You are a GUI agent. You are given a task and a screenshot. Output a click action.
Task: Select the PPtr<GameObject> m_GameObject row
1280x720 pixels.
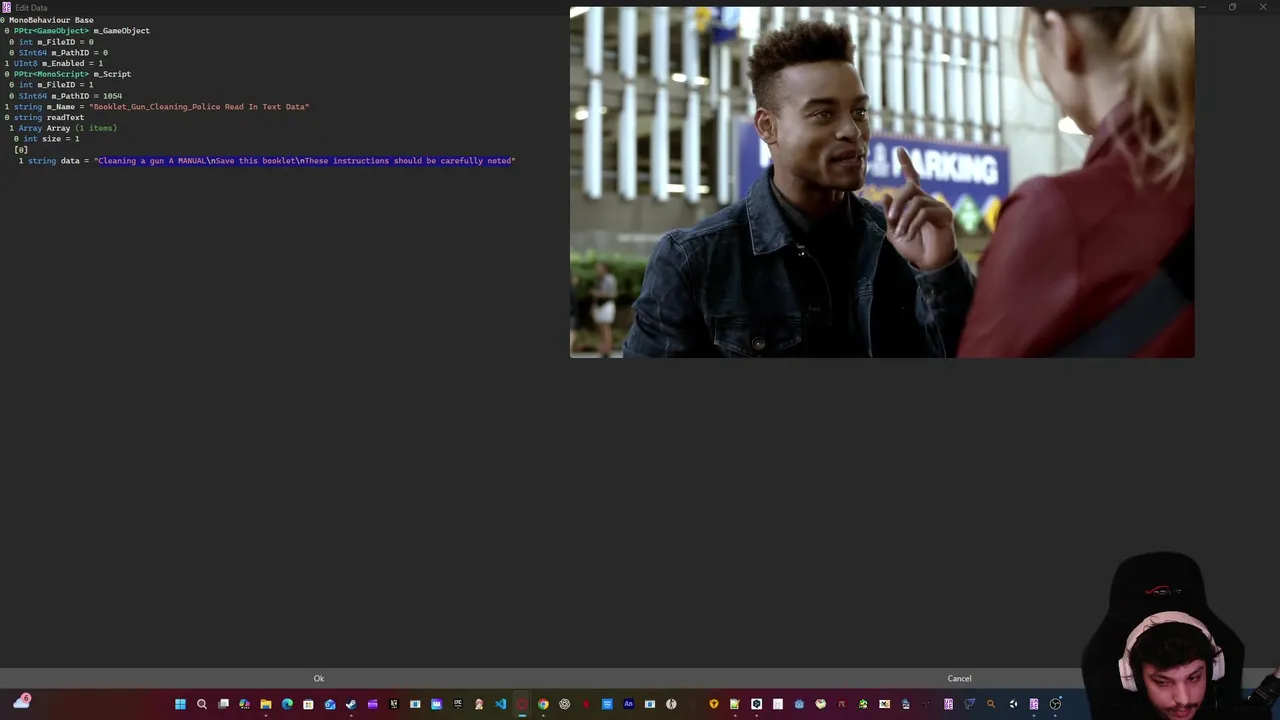point(78,30)
